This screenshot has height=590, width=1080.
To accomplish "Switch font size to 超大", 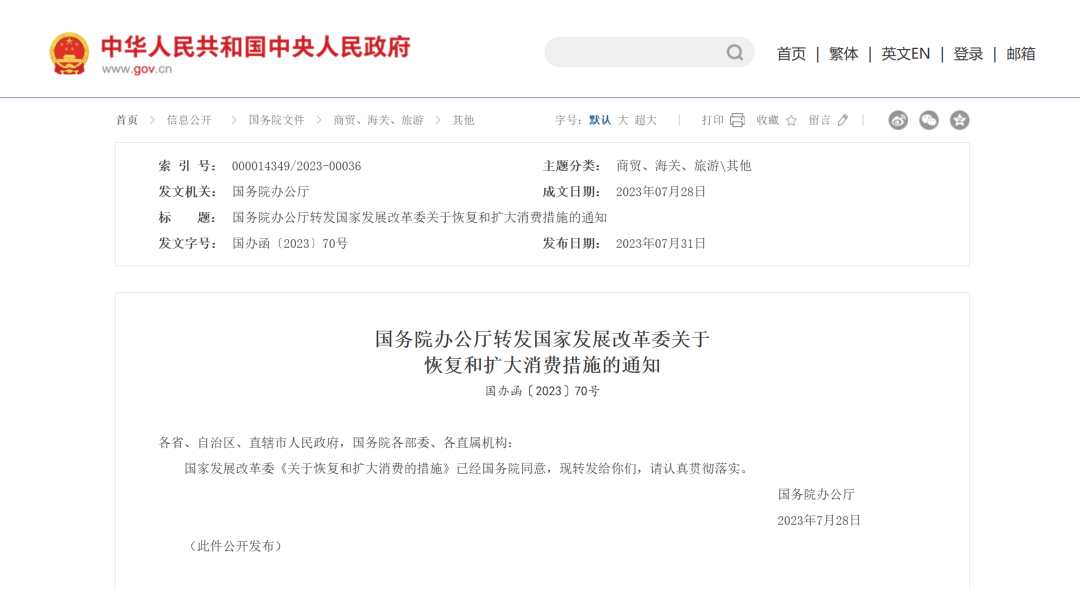I will click(645, 120).
